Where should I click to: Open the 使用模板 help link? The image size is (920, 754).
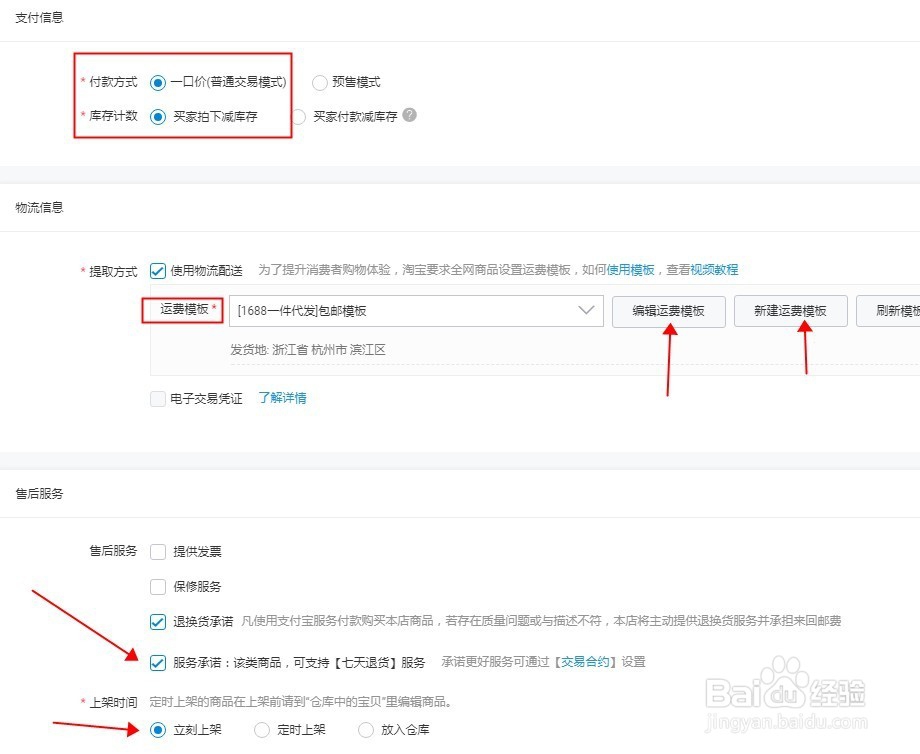(x=626, y=270)
